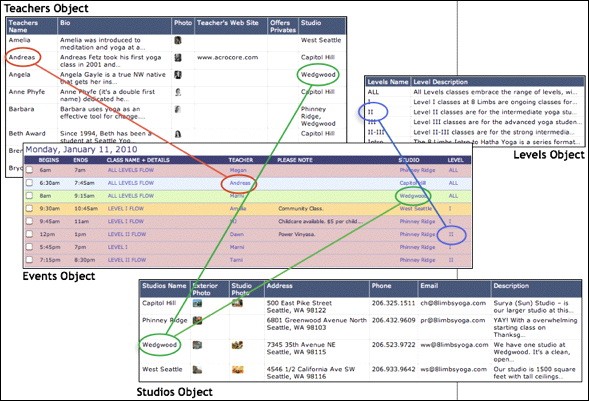View West Seattle studio photo icon
Viewport: 589px width, 401px height.
coord(237,369)
